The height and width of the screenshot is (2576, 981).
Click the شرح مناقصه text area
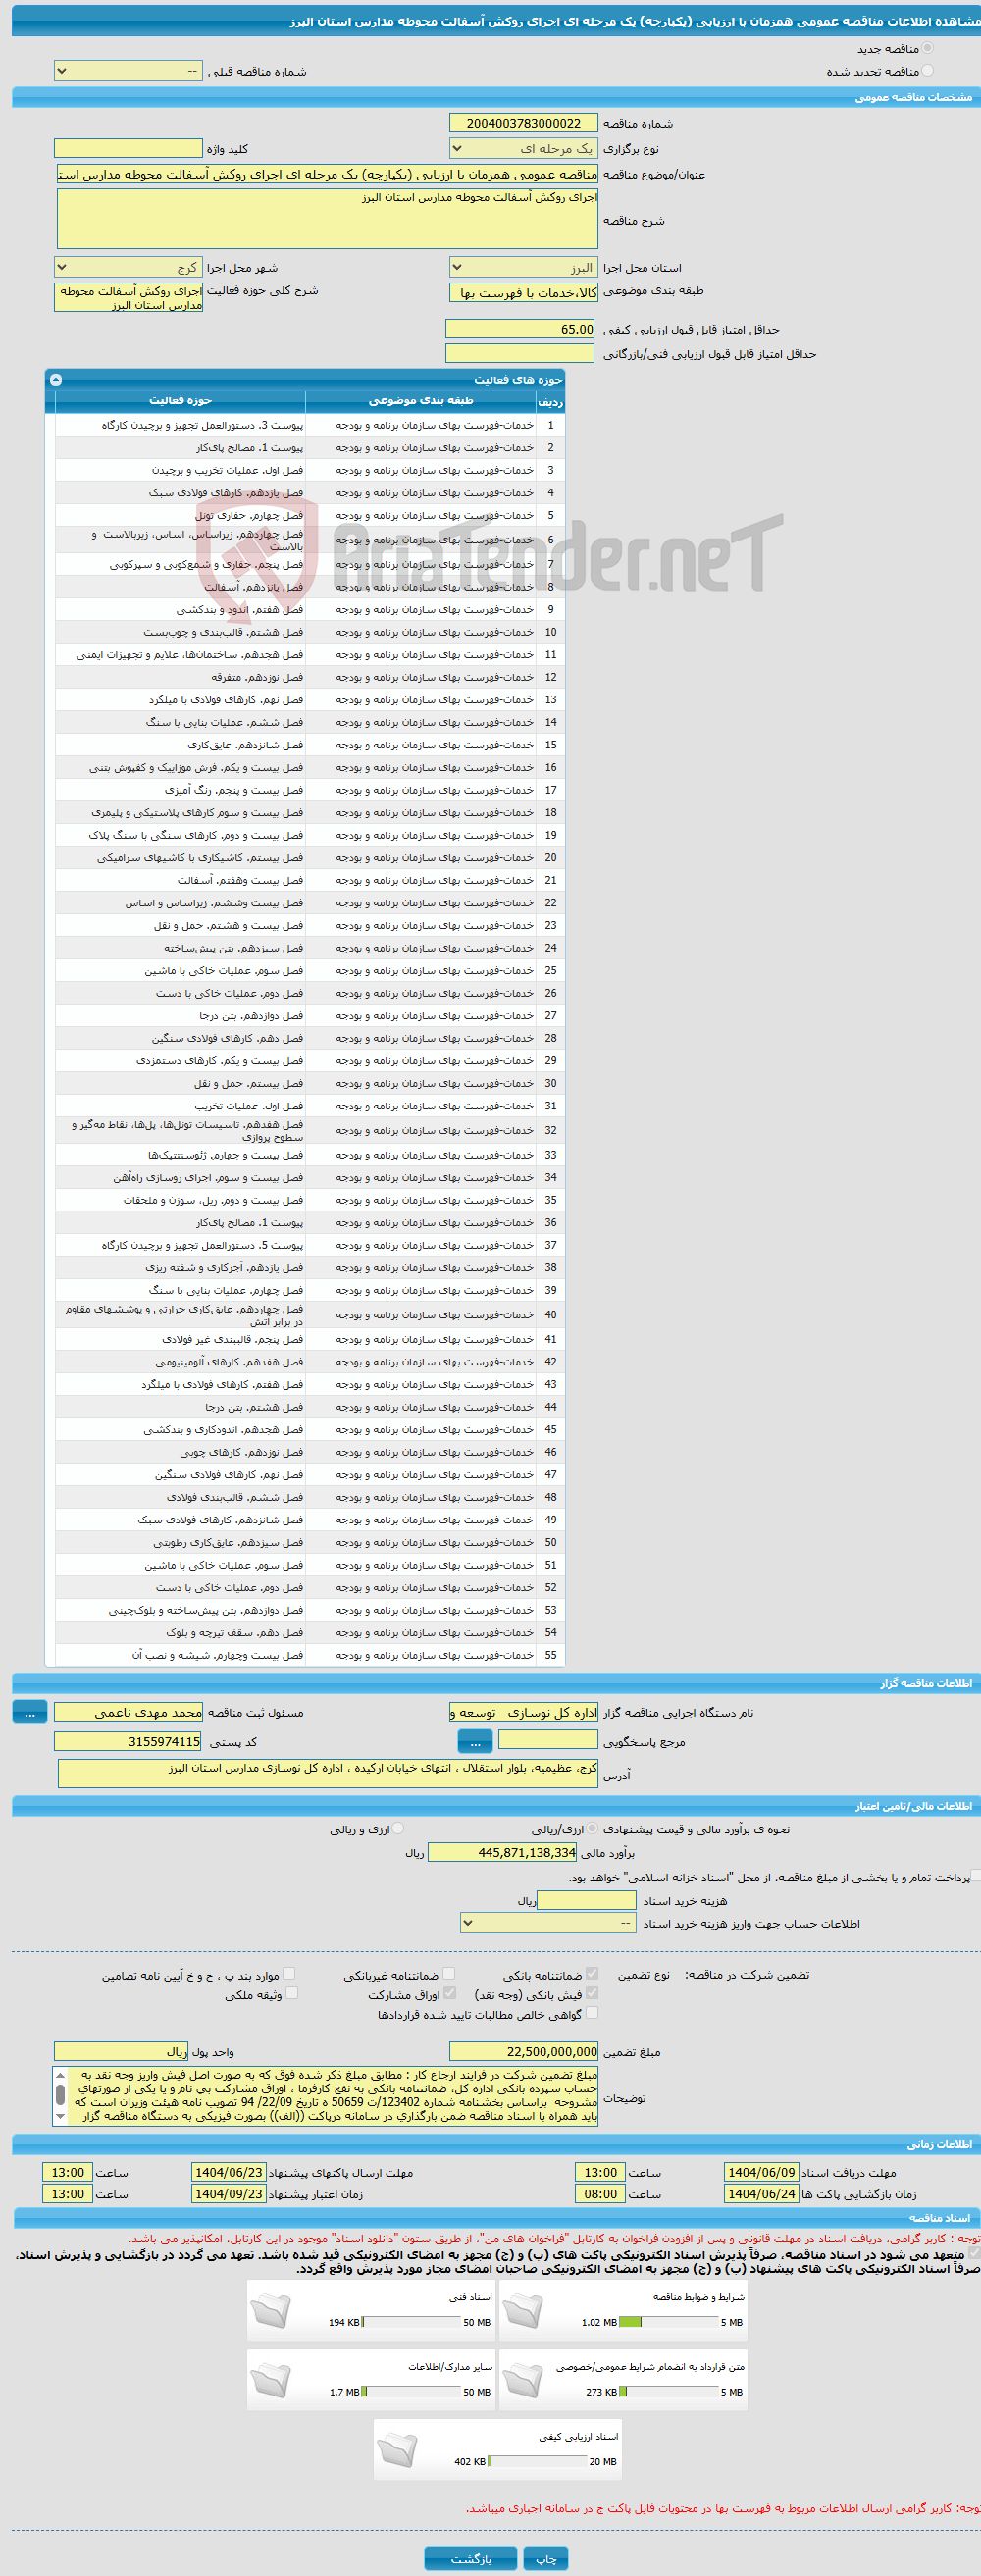(x=327, y=218)
